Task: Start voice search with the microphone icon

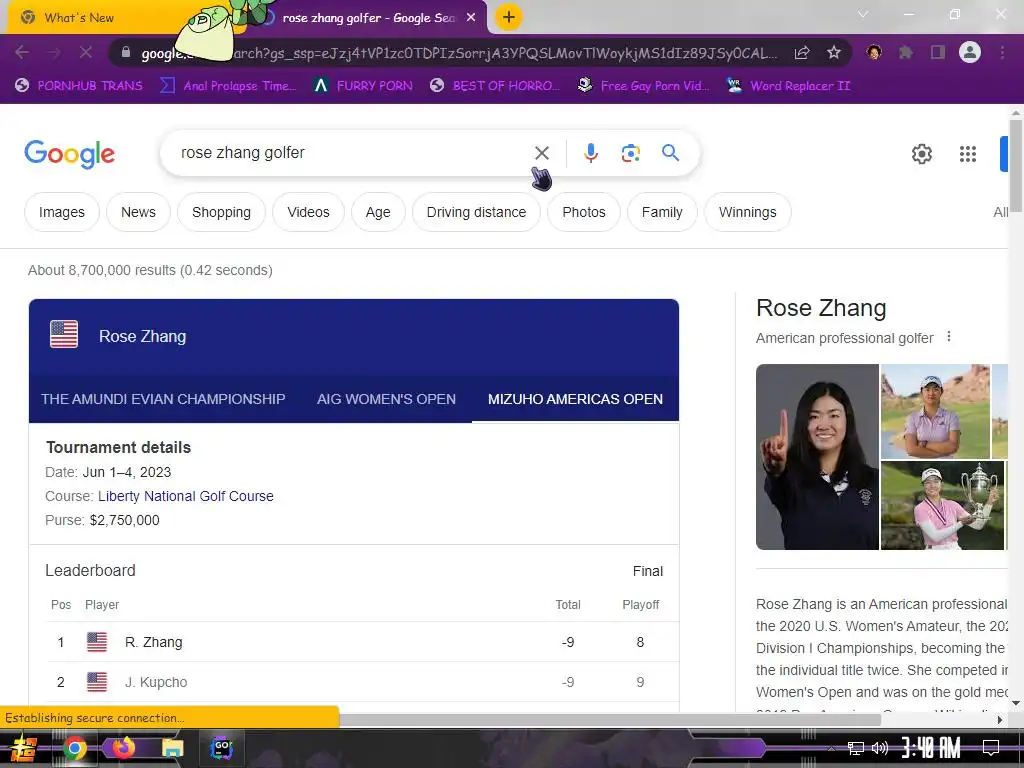Action: tap(590, 153)
